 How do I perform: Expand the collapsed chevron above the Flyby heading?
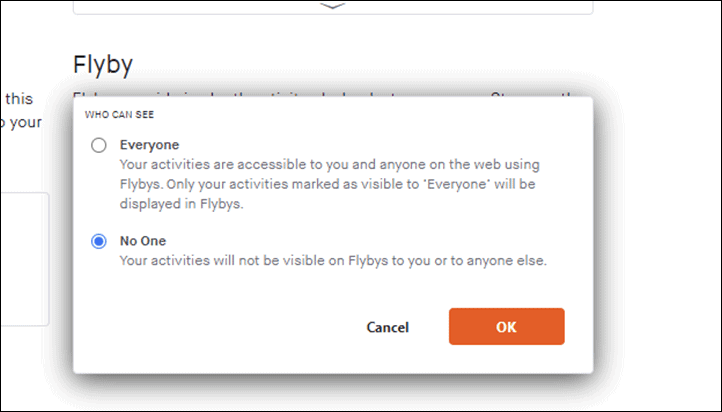[x=332, y=6]
